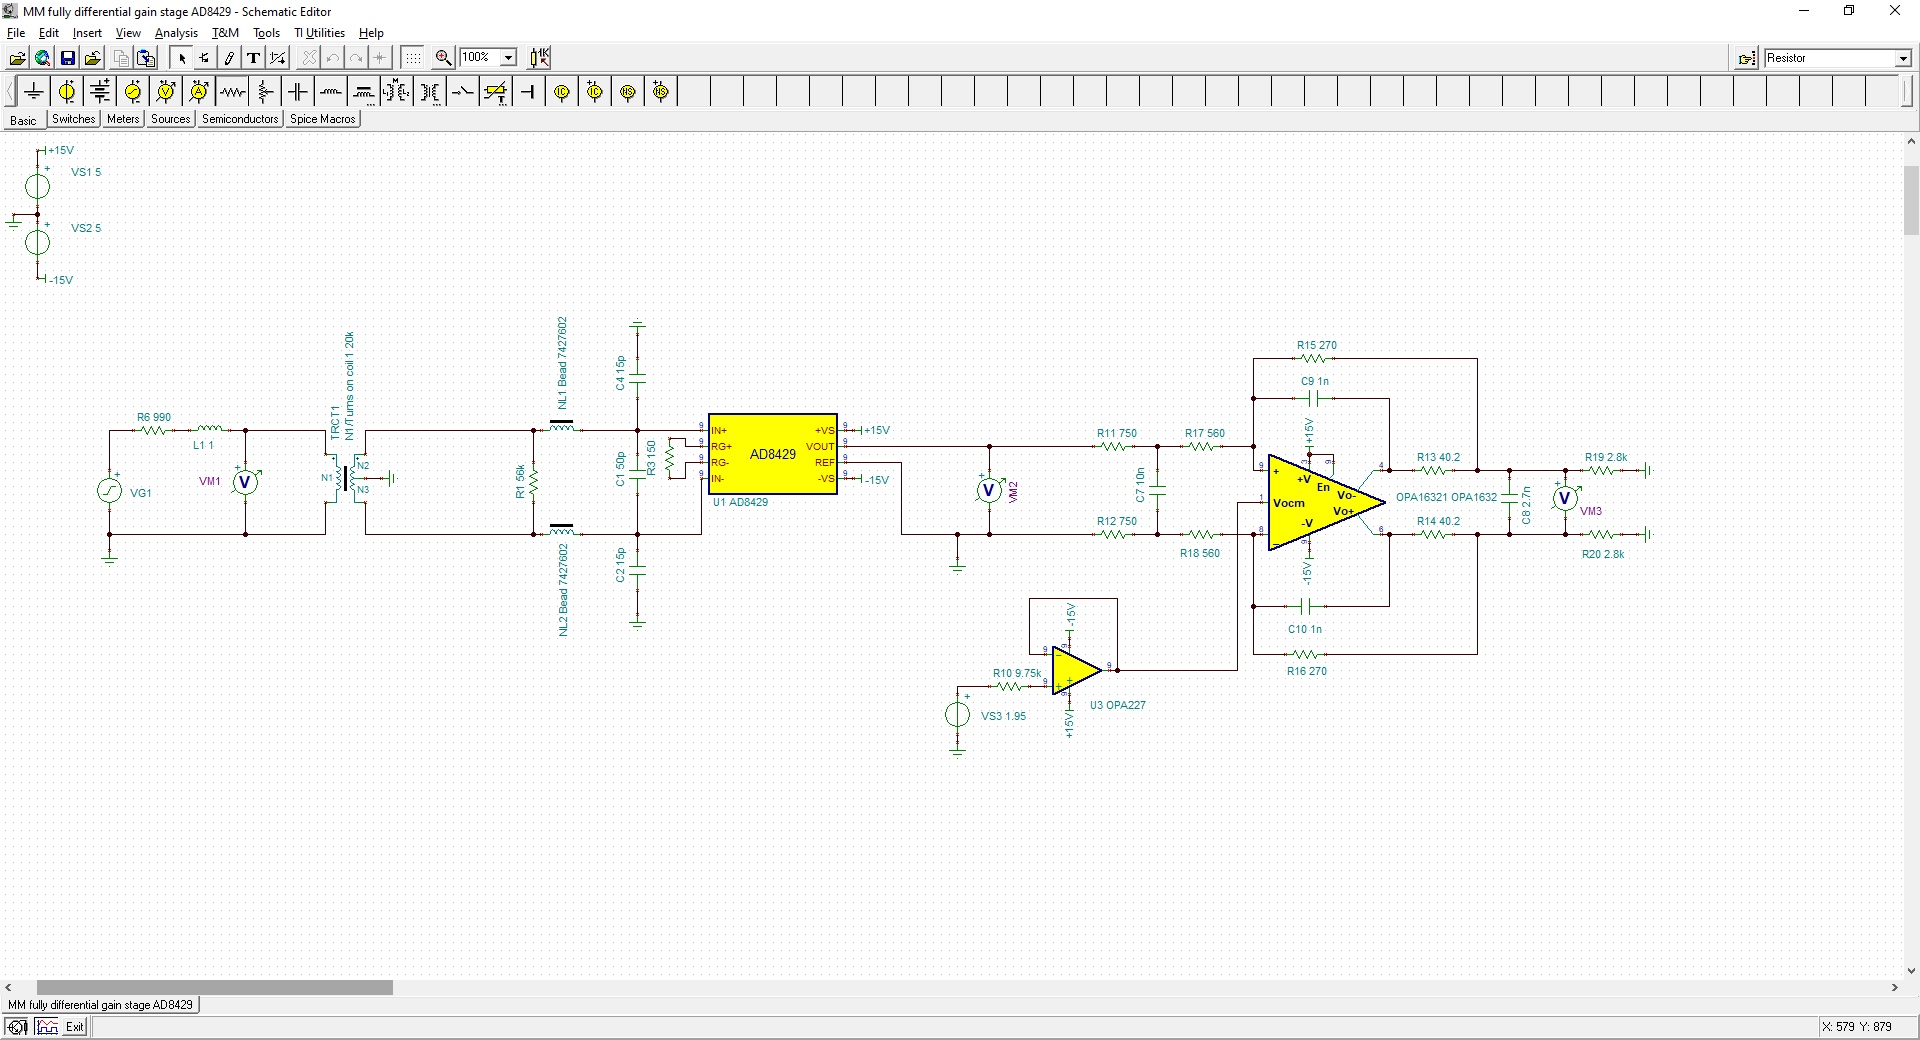Place a Capacitor component
The height and width of the screenshot is (1040, 1920).
click(x=298, y=92)
